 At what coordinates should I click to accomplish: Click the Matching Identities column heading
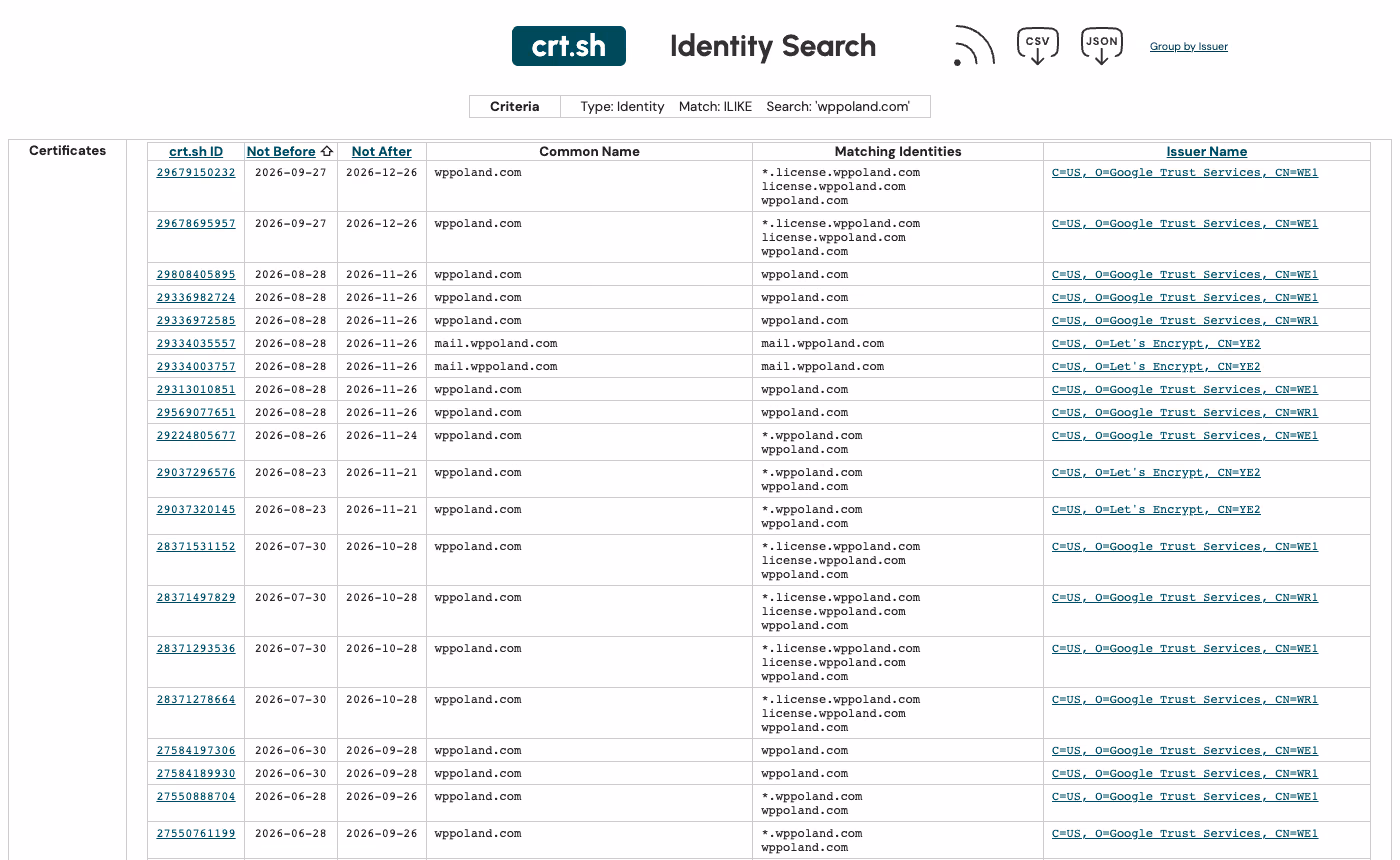898,152
